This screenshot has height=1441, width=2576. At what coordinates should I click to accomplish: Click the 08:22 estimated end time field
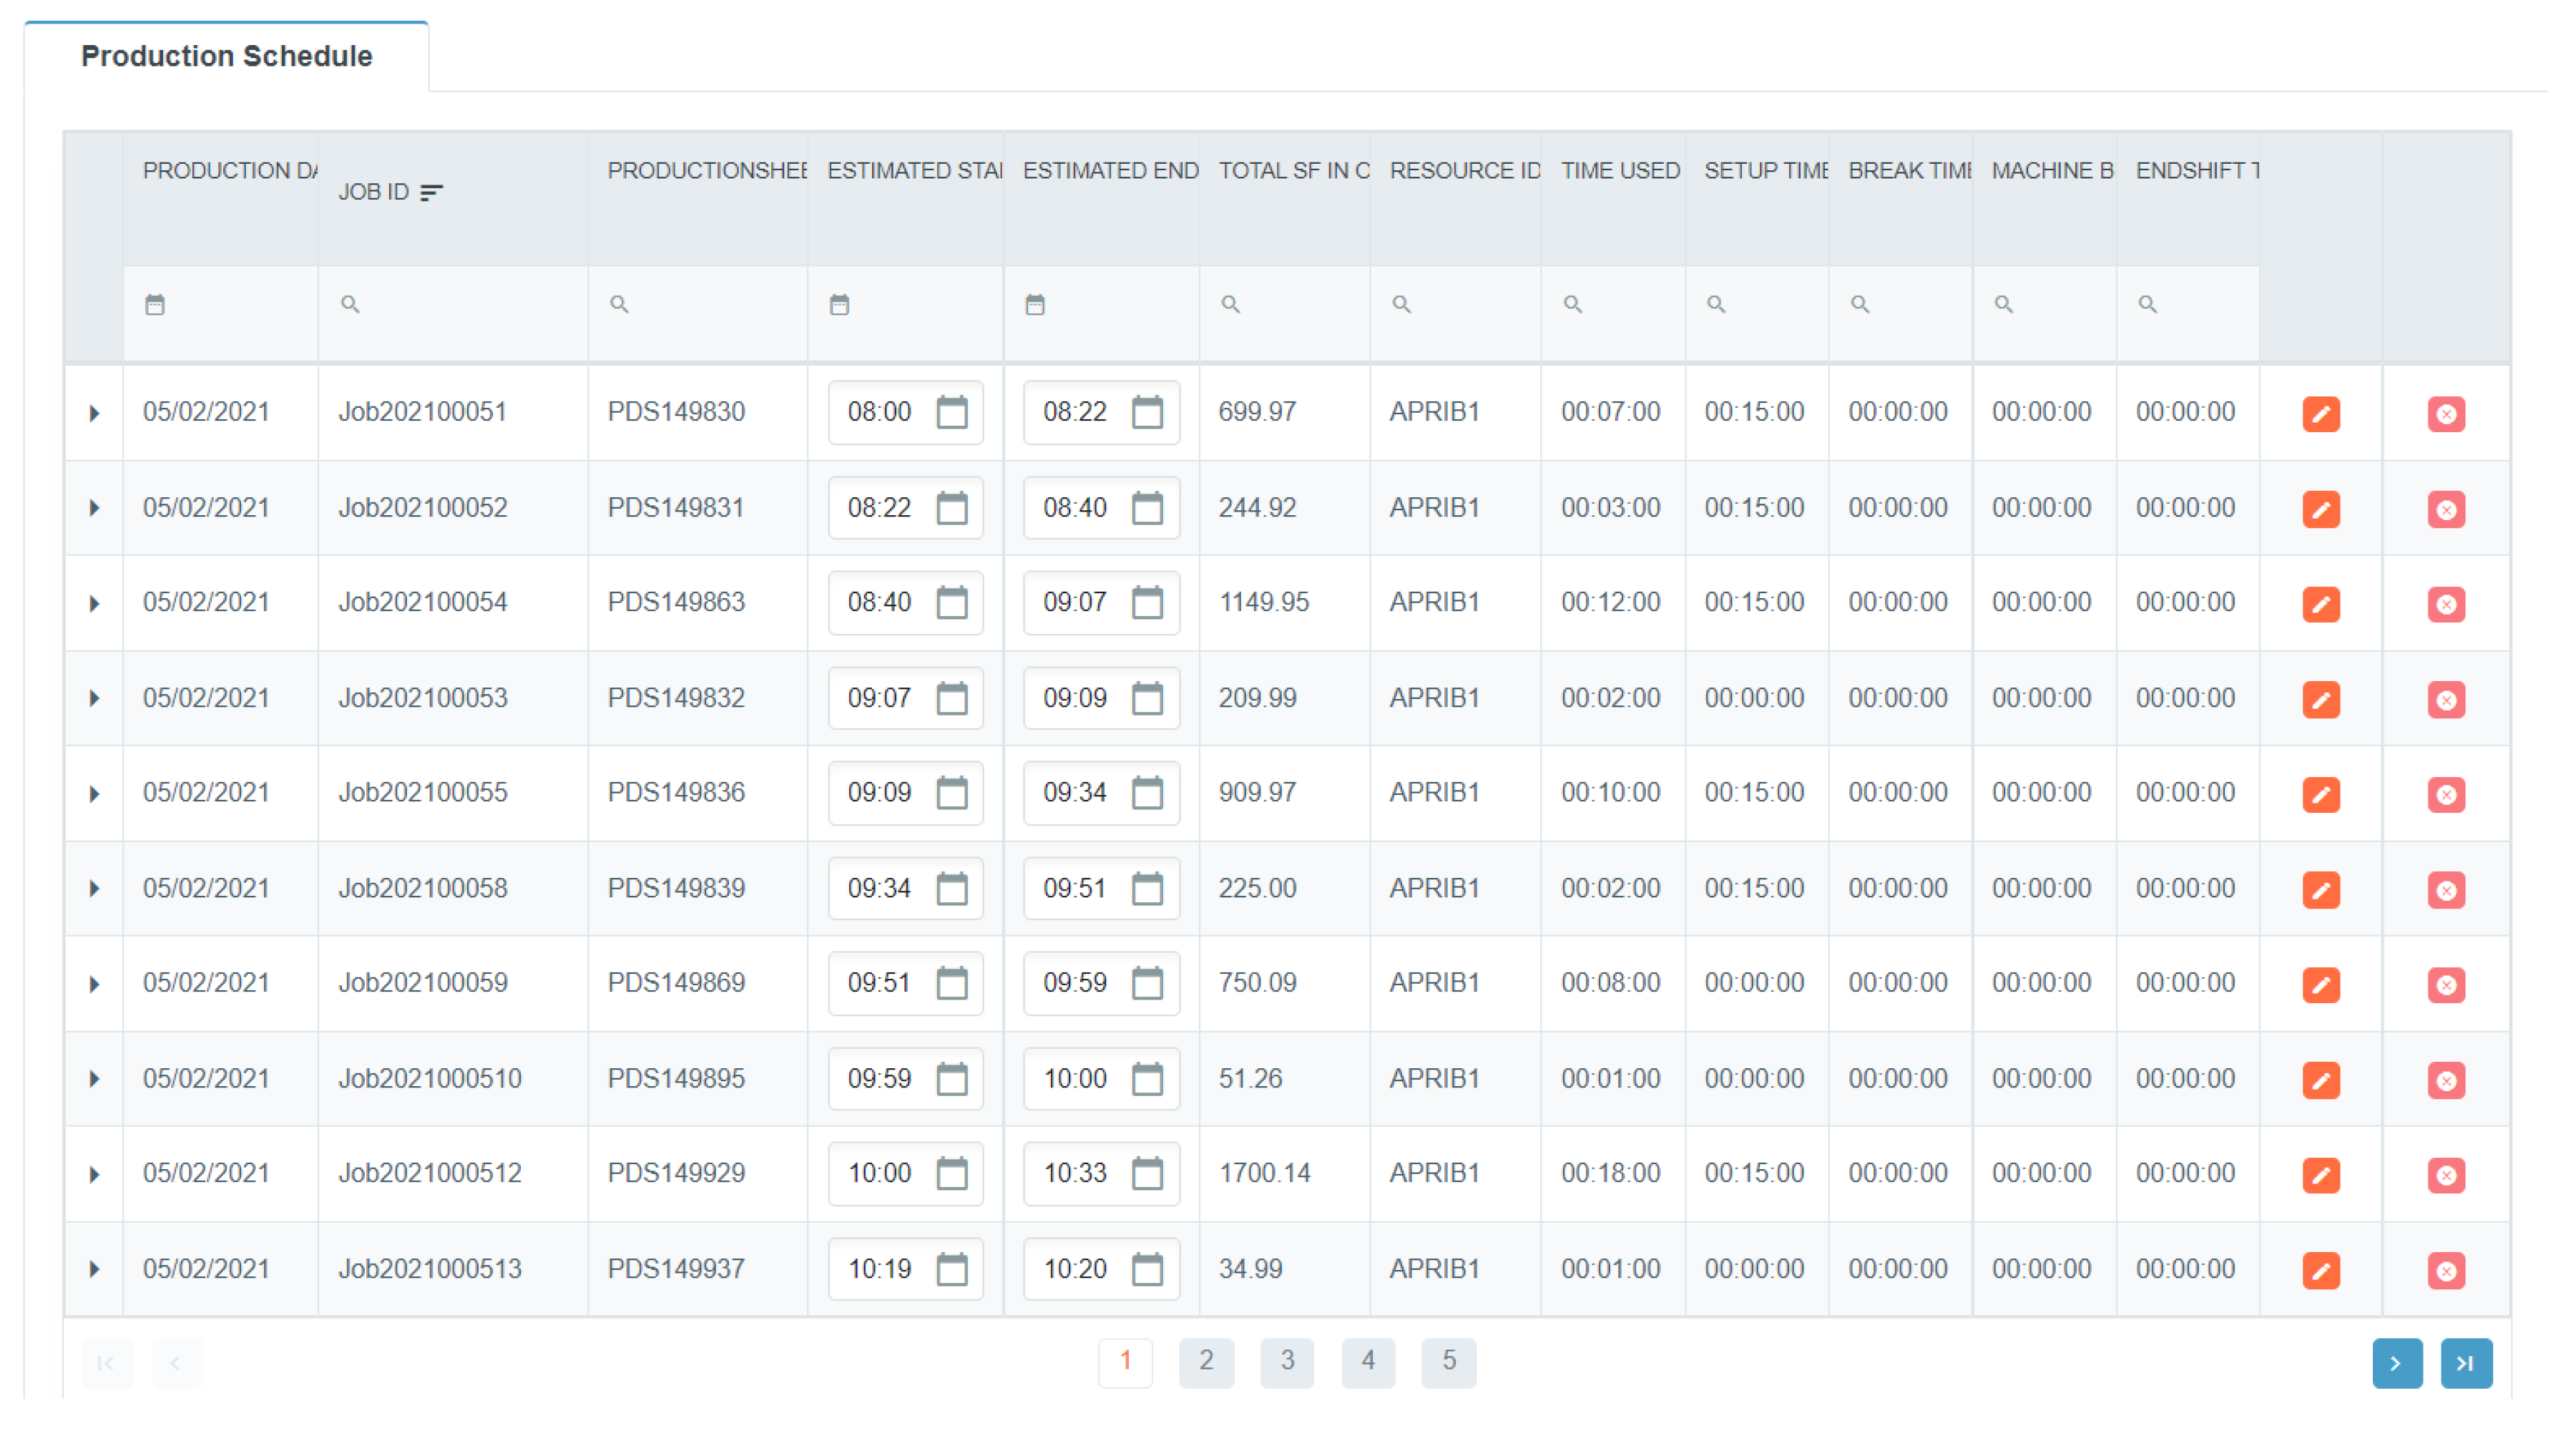[x=1075, y=412]
